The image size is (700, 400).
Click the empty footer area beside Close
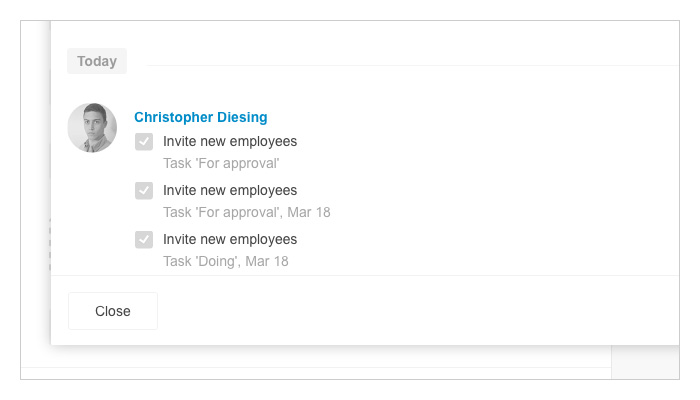coord(417,311)
